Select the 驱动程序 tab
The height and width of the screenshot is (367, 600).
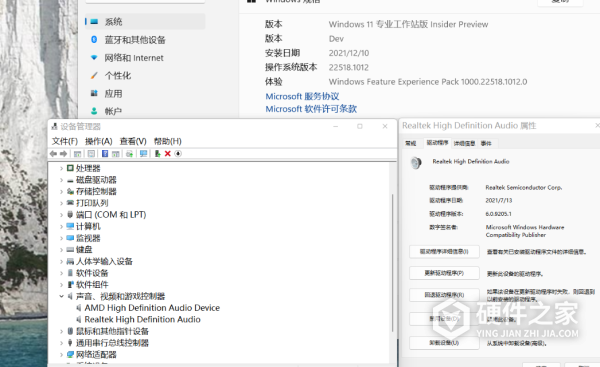(437, 142)
